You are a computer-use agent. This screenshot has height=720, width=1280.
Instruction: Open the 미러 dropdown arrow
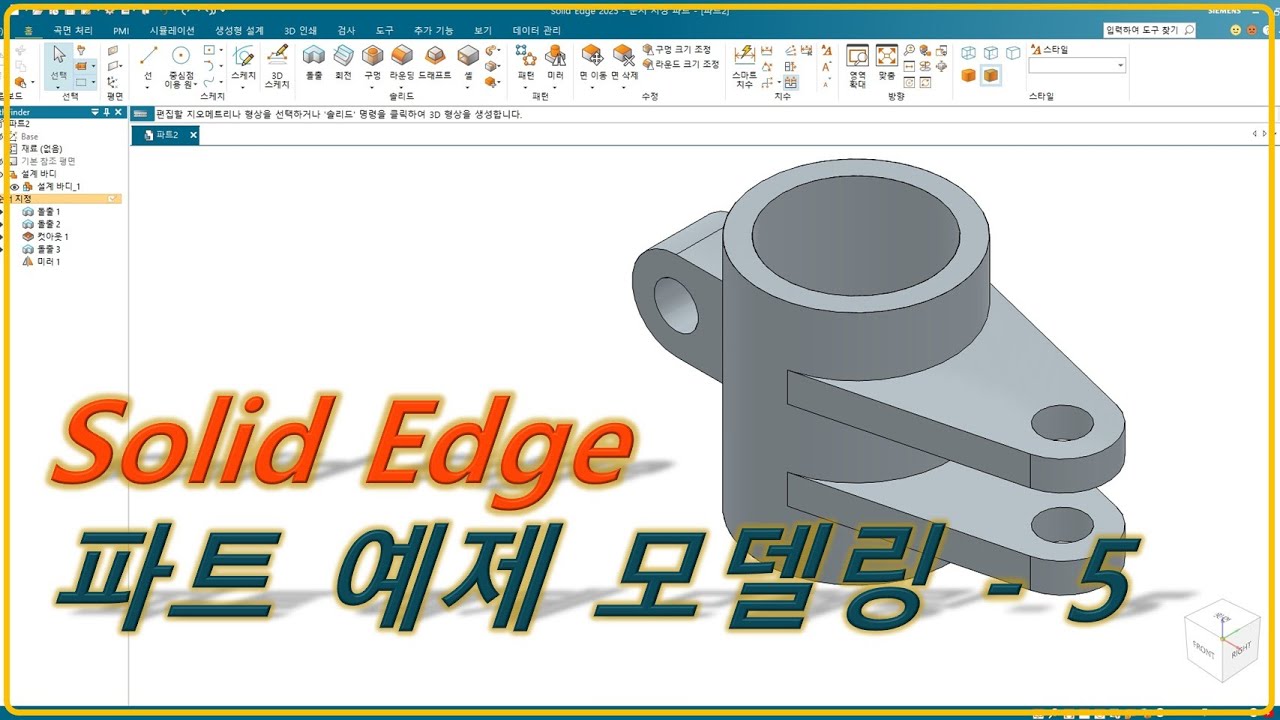[x=555, y=88]
